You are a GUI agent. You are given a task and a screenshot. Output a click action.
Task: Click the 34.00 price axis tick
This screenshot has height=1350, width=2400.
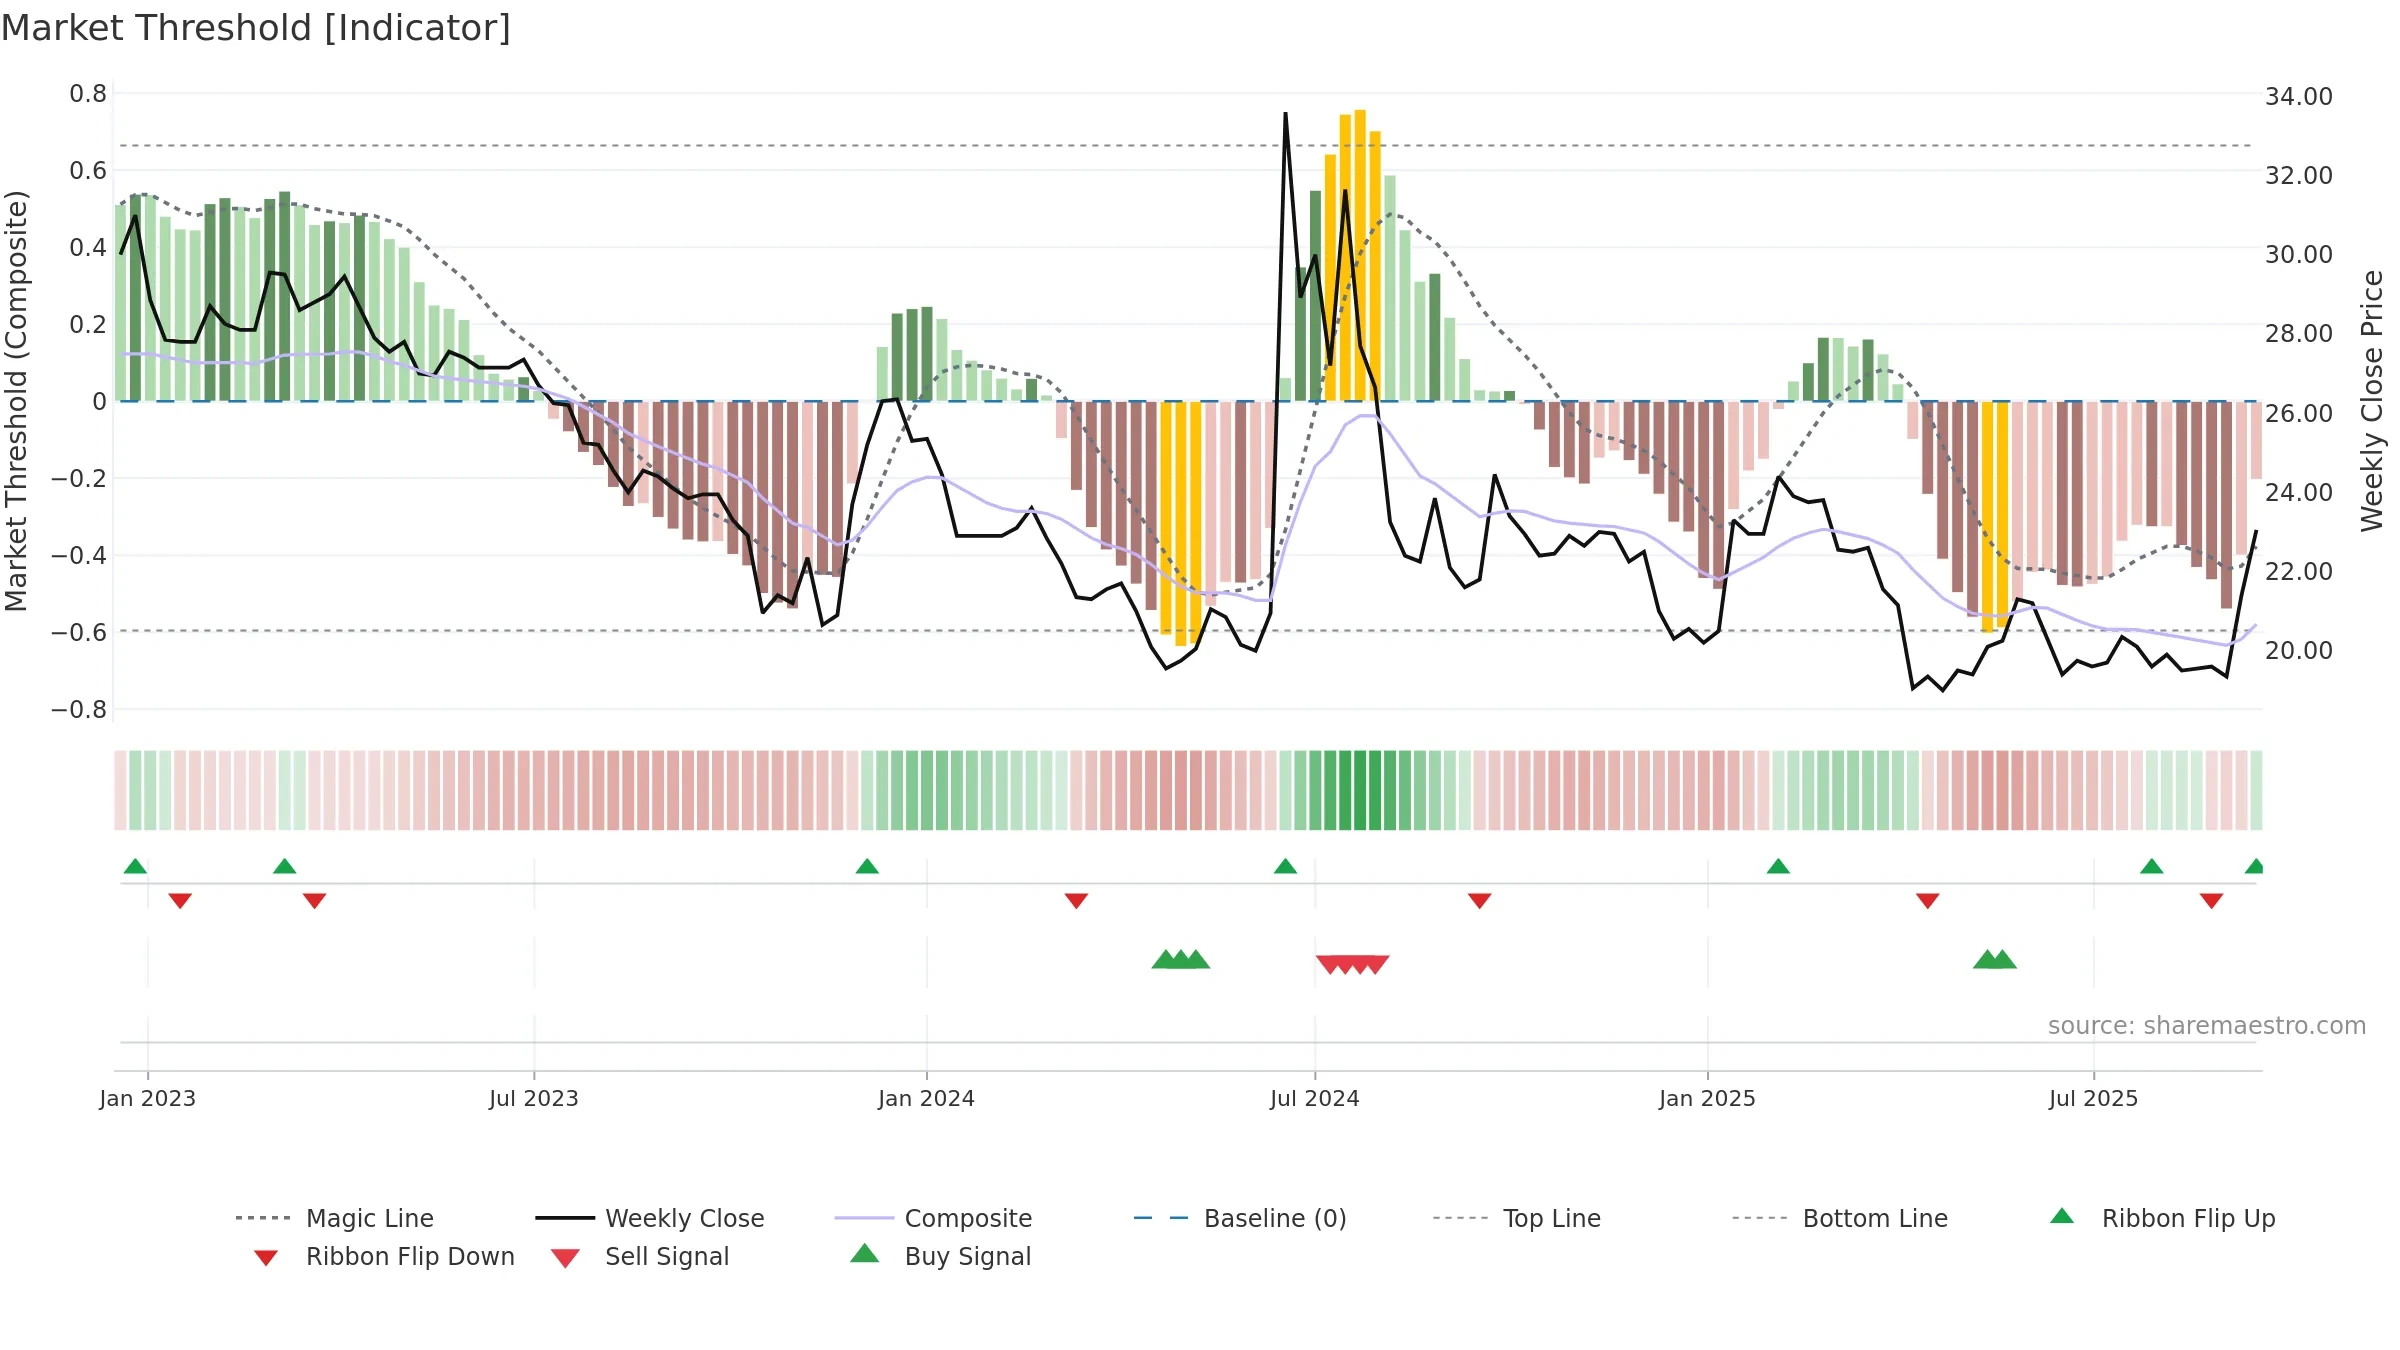tap(2299, 96)
